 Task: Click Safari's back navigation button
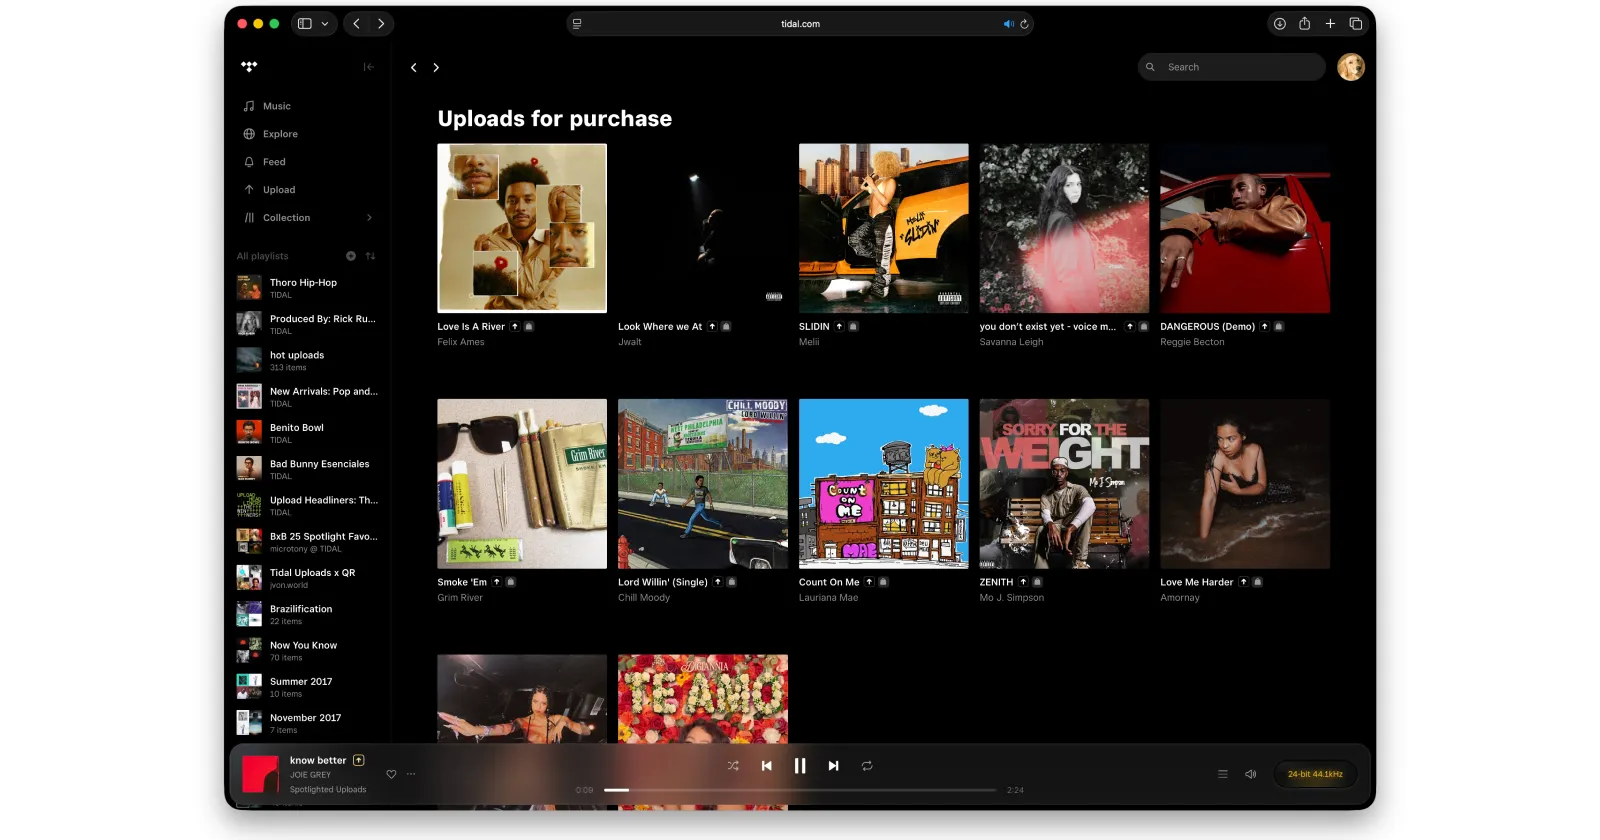(x=356, y=24)
